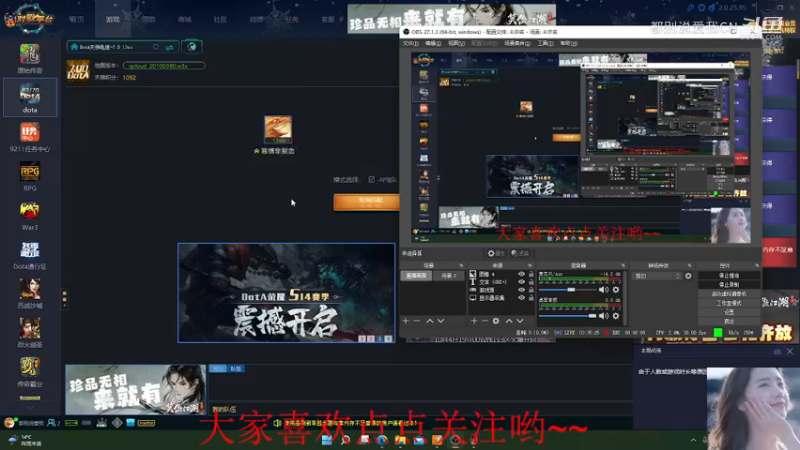
Task: Expand more games chevron at sidebar bottom
Action: 30,408
